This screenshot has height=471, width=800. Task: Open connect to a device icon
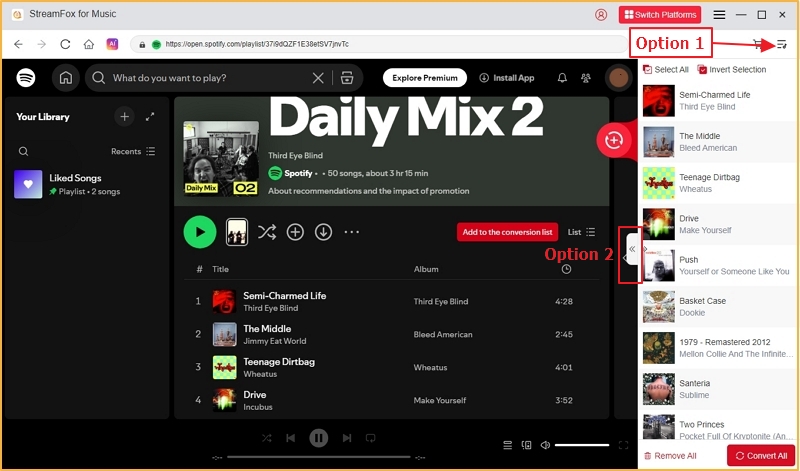pos(527,445)
